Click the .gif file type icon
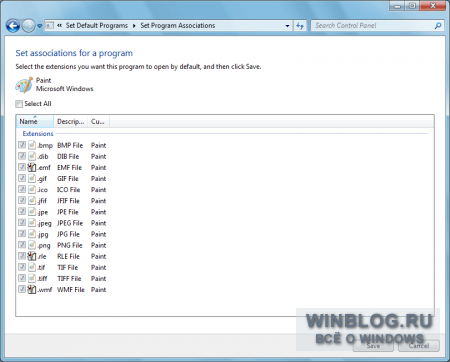450x362 pixels. [x=32, y=178]
